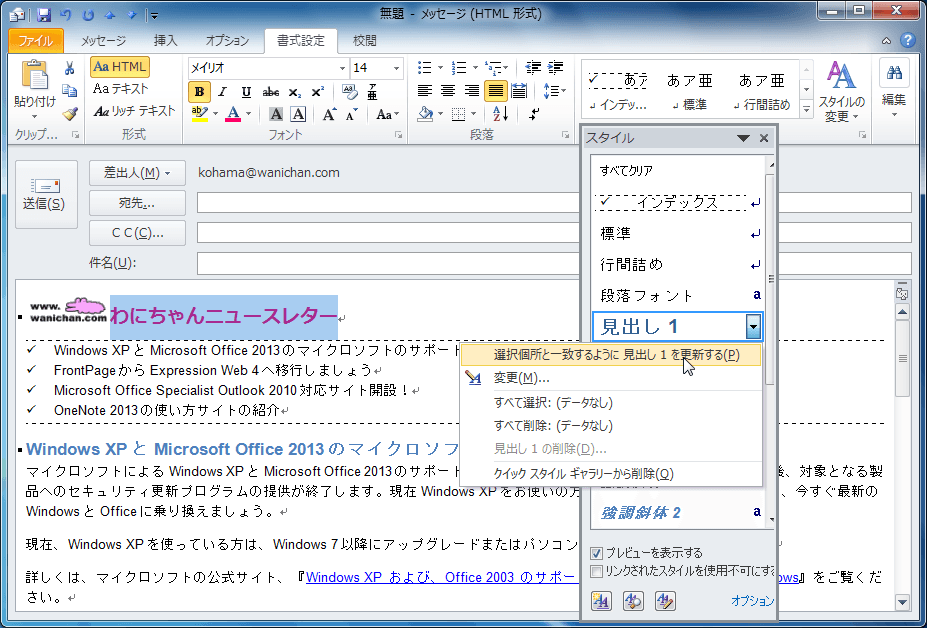Select the リッチ テキスト format

[x=134, y=111]
